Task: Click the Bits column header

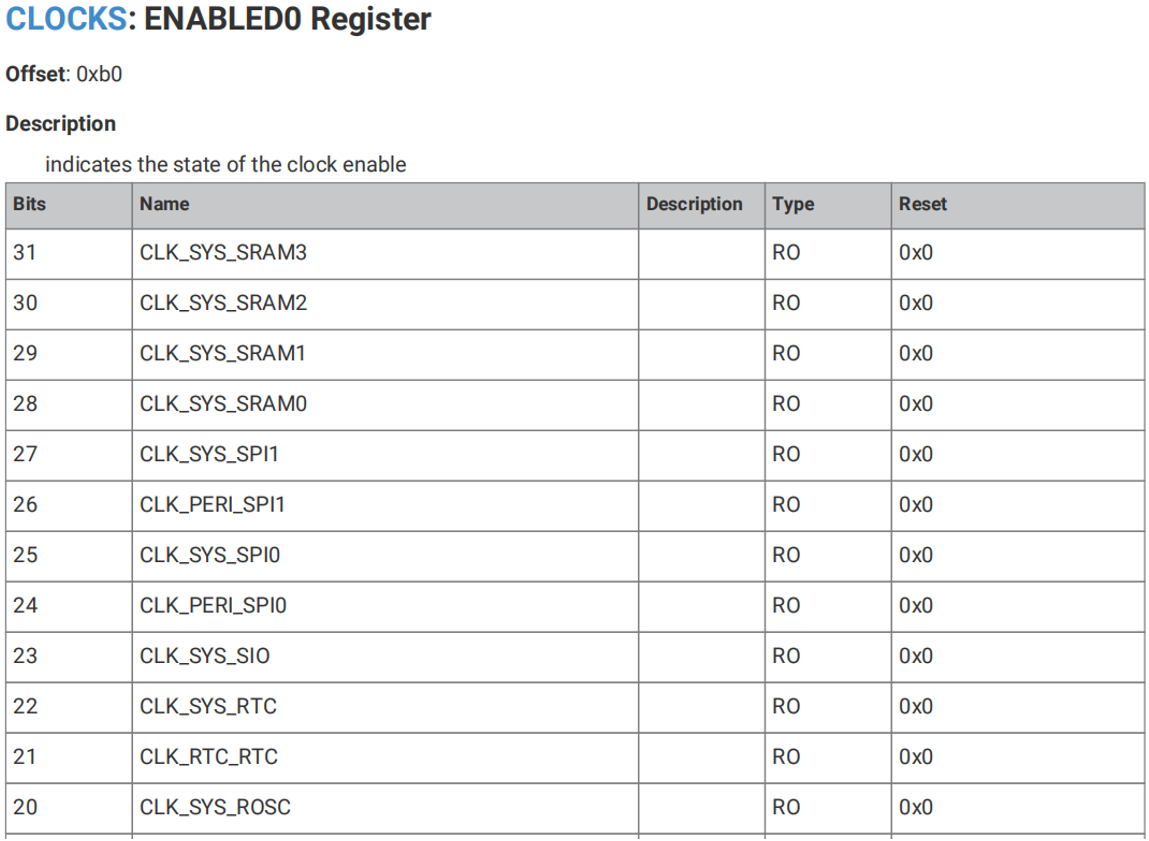Action: point(29,204)
